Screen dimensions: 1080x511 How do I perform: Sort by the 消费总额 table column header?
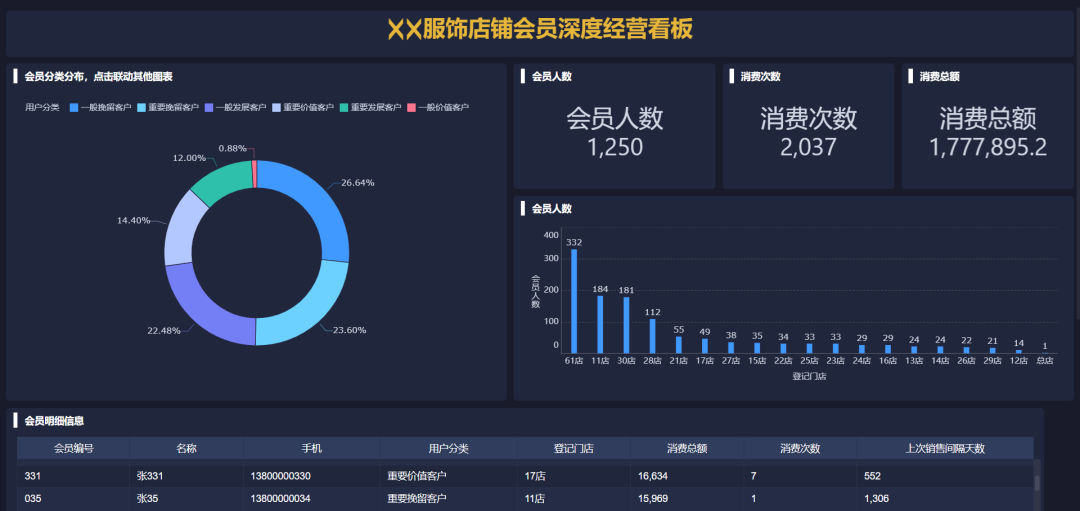pos(687,448)
